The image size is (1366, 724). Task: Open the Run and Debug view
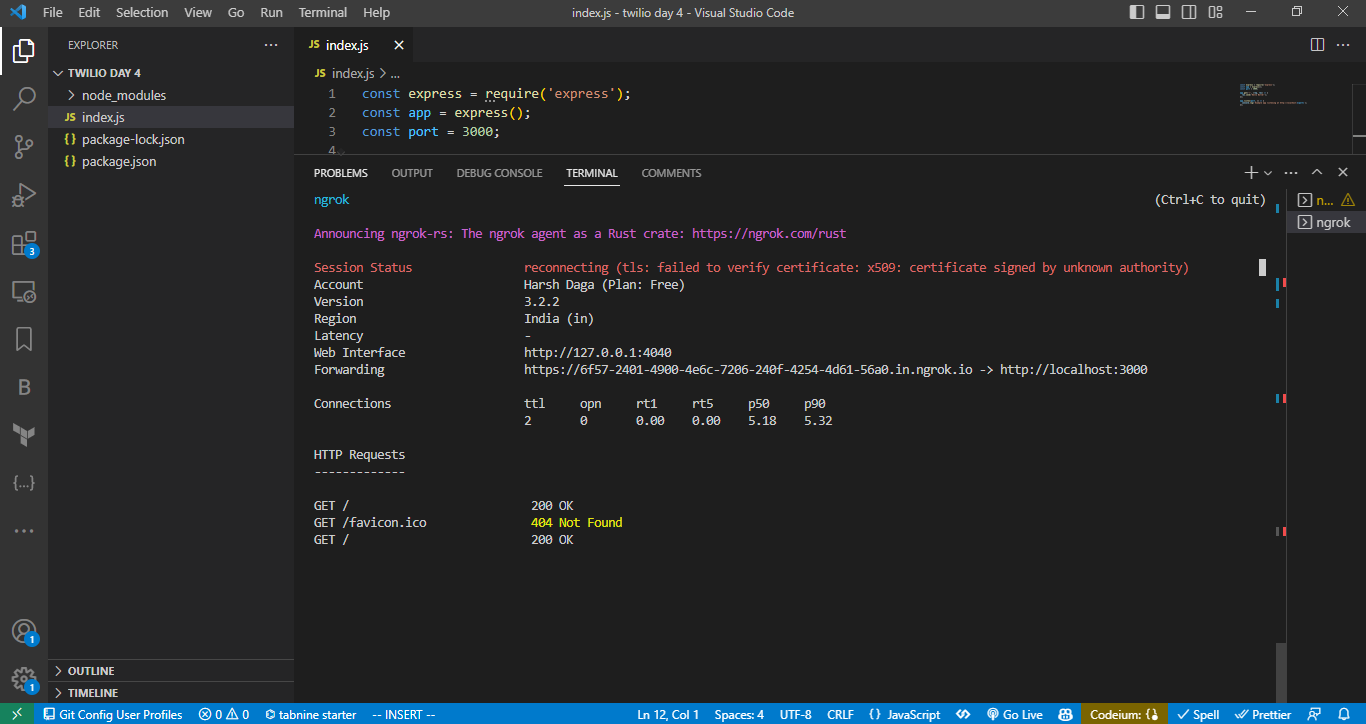pos(24,195)
